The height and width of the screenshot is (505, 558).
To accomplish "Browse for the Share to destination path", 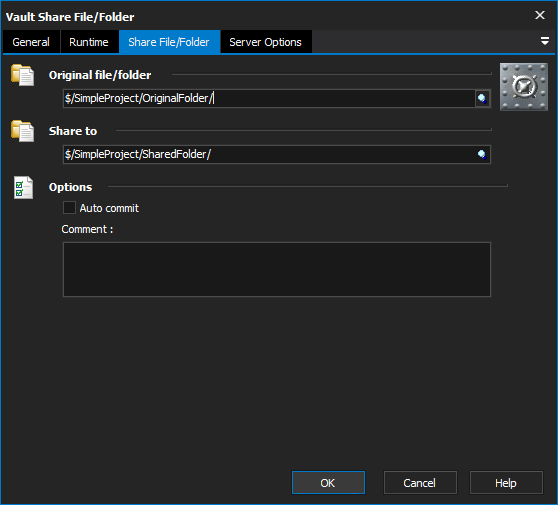I will click(x=482, y=154).
